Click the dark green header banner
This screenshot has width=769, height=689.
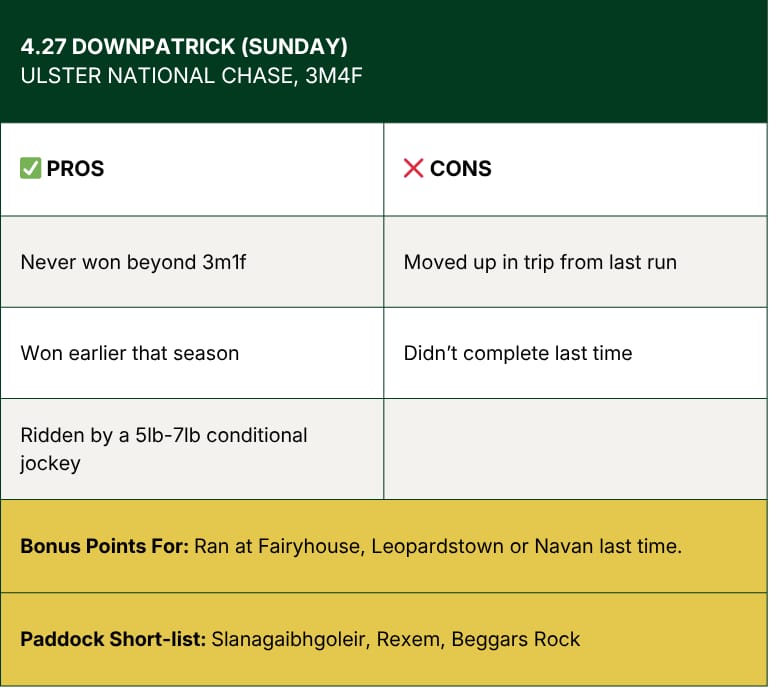(x=384, y=61)
